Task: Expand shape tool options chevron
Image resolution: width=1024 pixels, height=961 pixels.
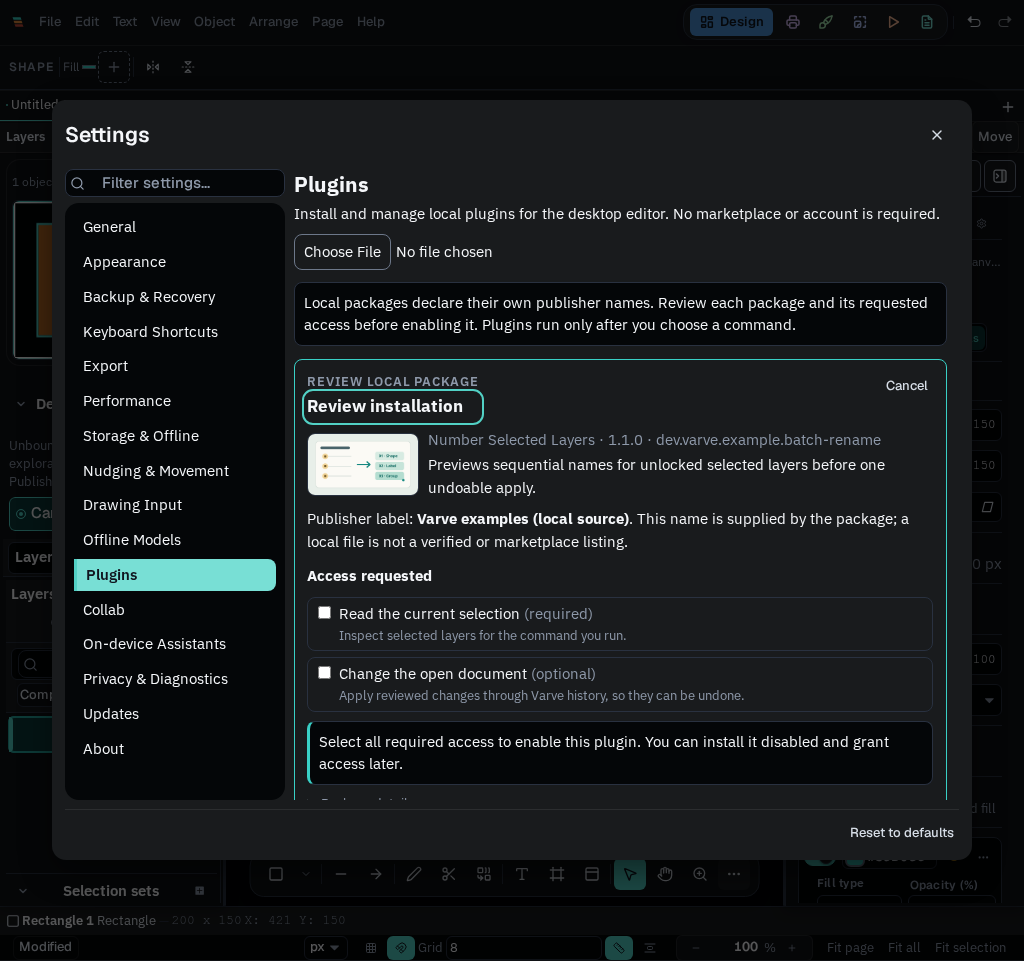Action: tap(306, 874)
